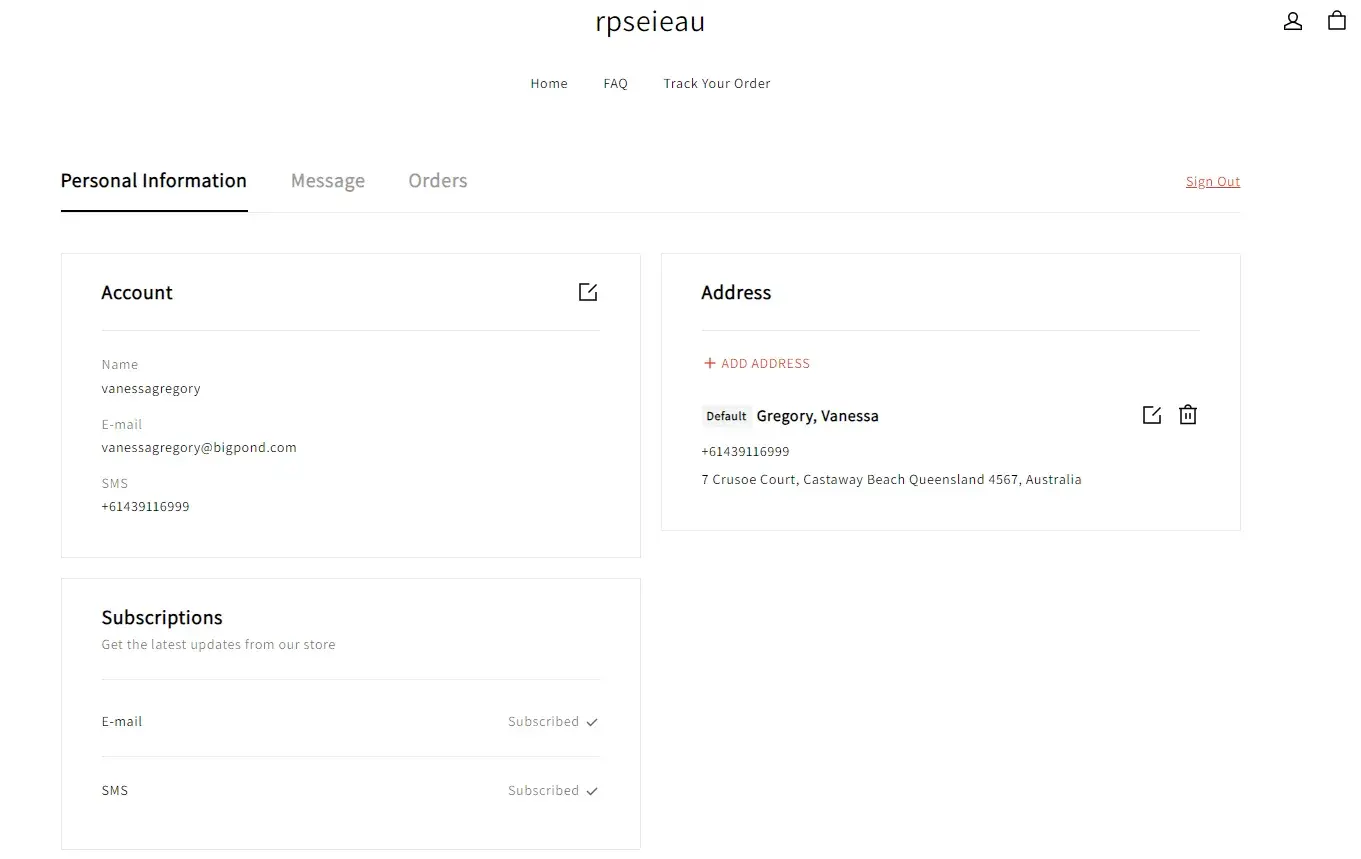Click the Sign Out link
This screenshot has height=859, width=1361.
1212,182
